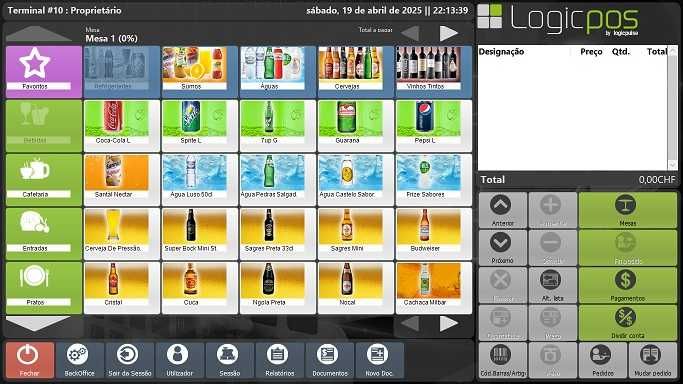683x384 pixels.
Task: Add Sprite L to the order
Action: tap(199, 125)
